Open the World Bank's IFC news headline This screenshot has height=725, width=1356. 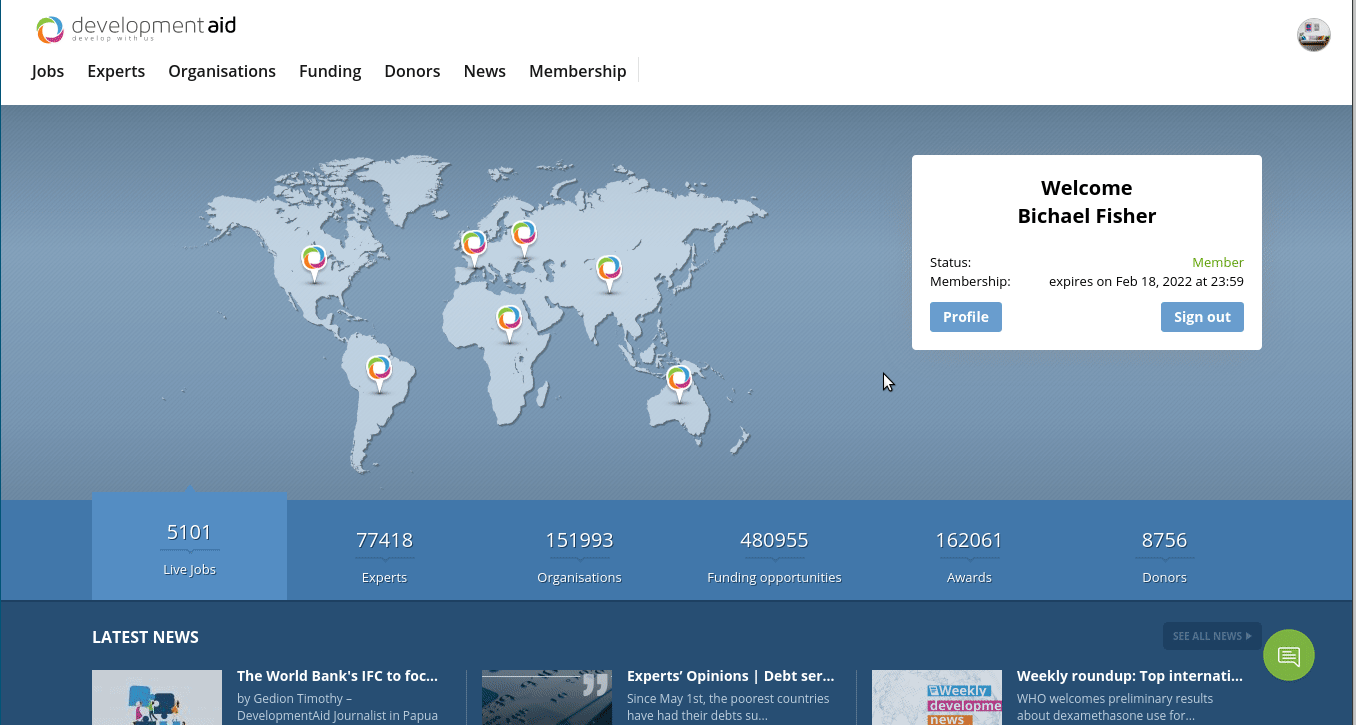(337, 676)
